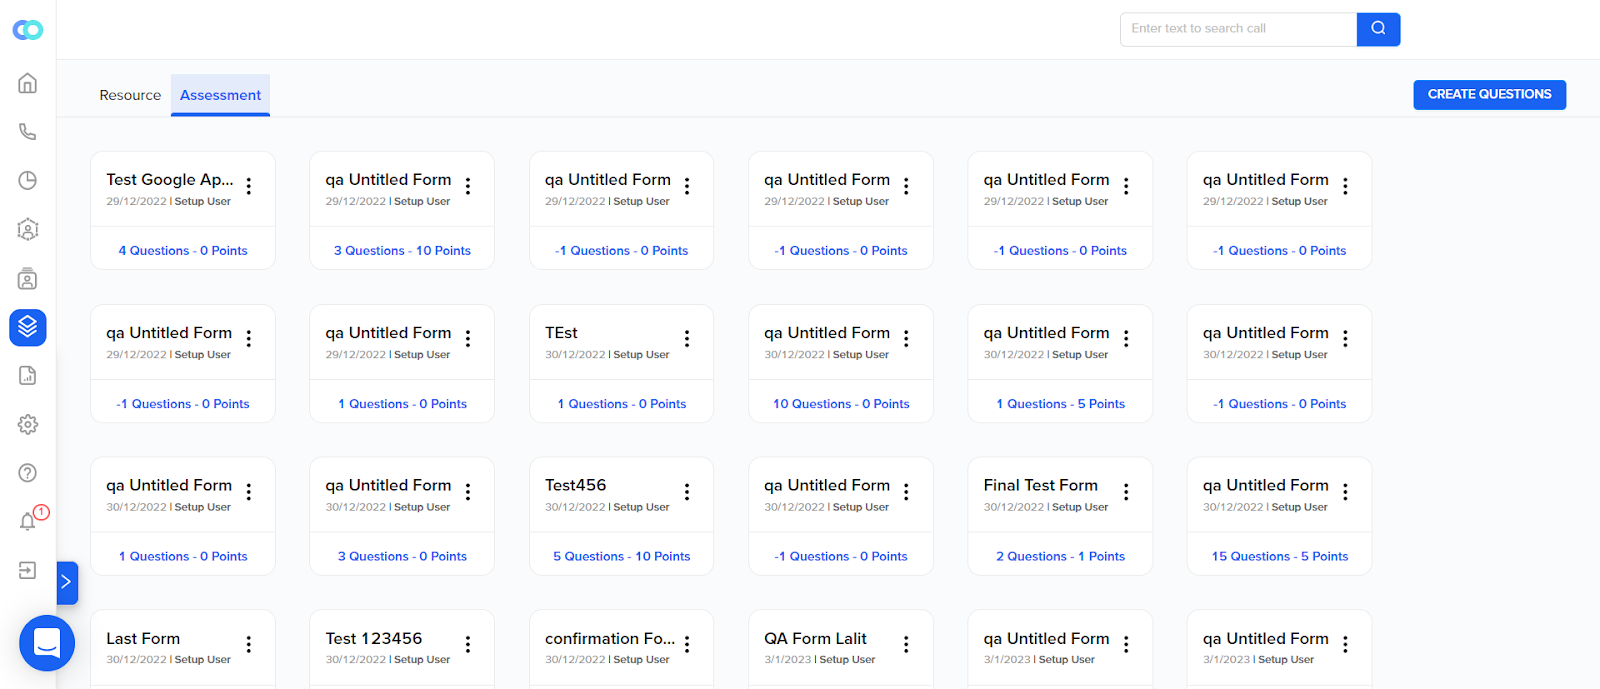Open three-dot menu on QA Form Lalit
This screenshot has height=689, width=1600.
[906, 645]
